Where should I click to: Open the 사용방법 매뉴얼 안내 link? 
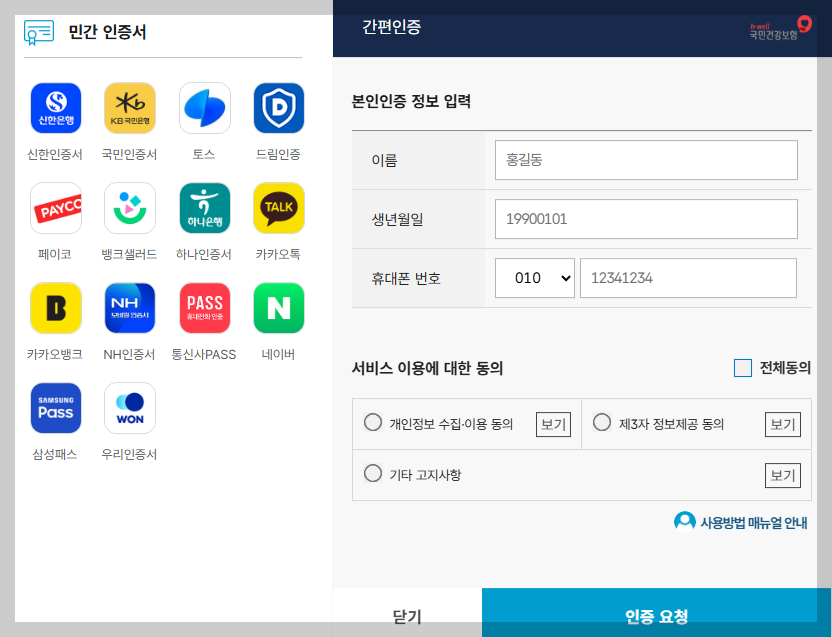pyautogui.click(x=753, y=523)
